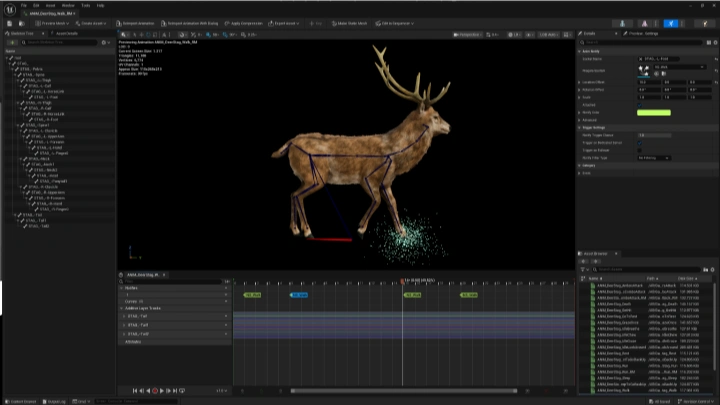Collapse Additive Layer Tracks group
720x405 pixels.
click(122, 308)
